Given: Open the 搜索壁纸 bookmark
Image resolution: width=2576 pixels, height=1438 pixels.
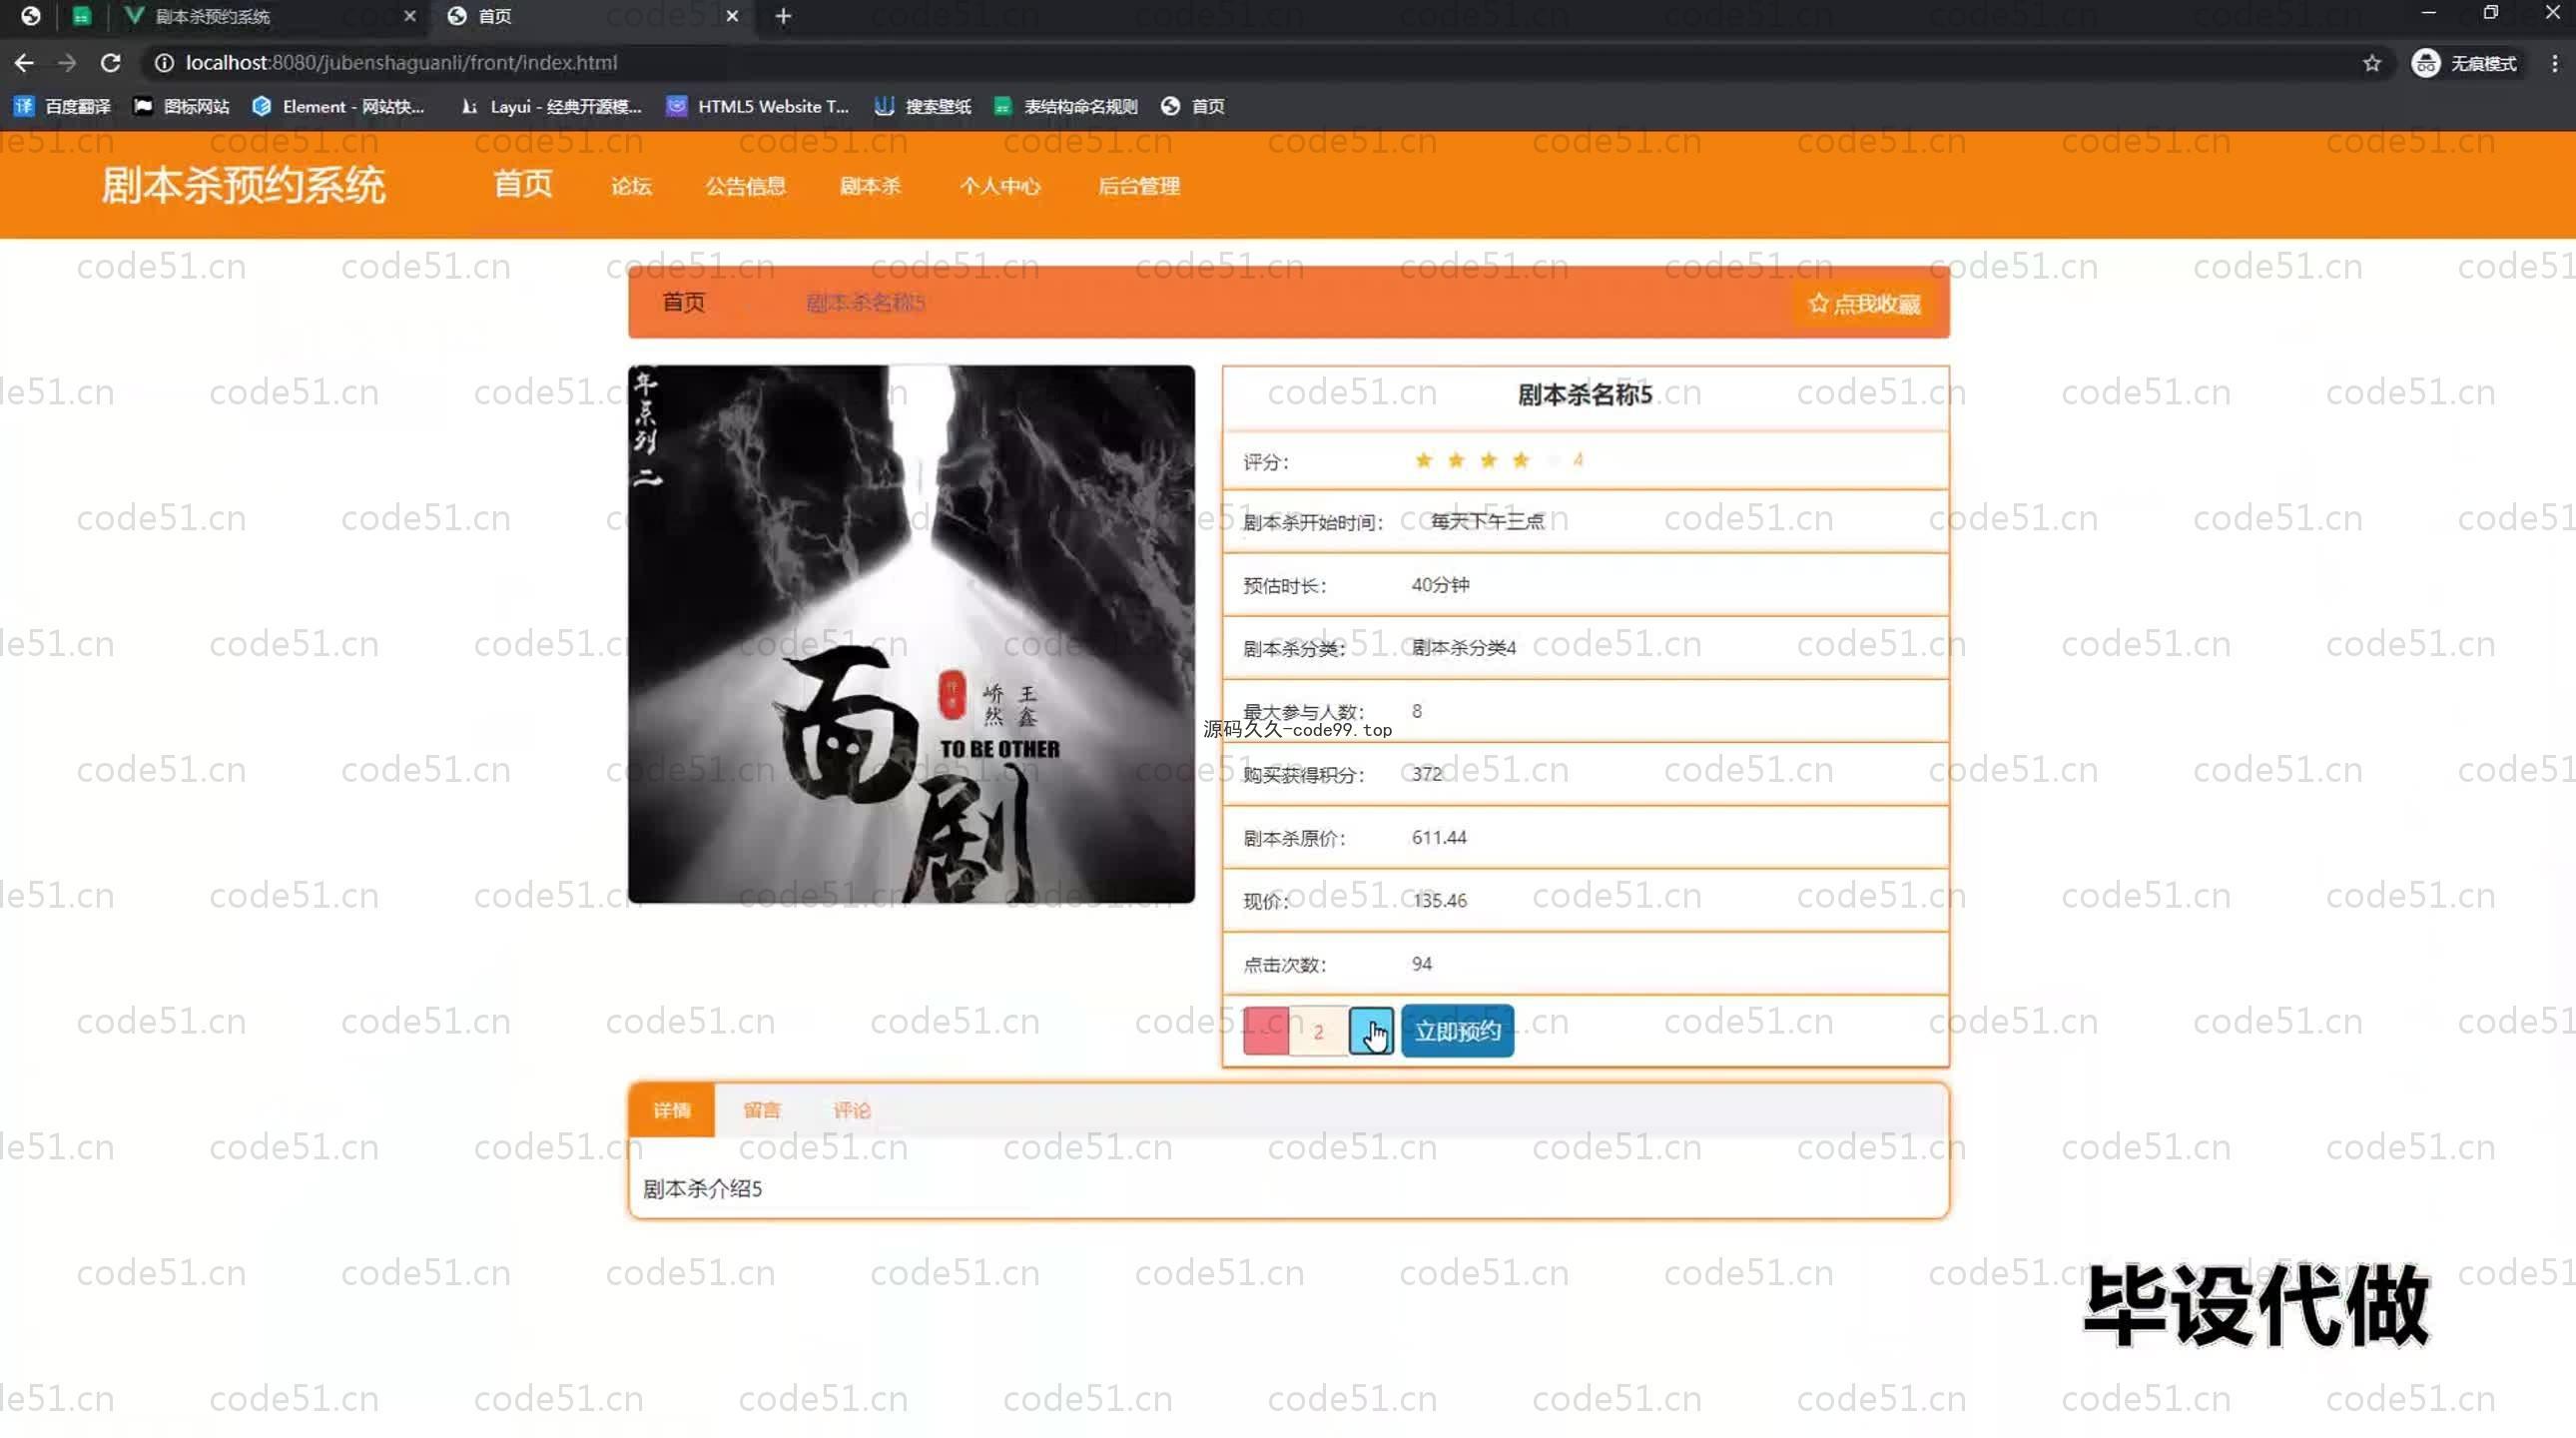Looking at the screenshot, I should pyautogui.click(x=923, y=106).
